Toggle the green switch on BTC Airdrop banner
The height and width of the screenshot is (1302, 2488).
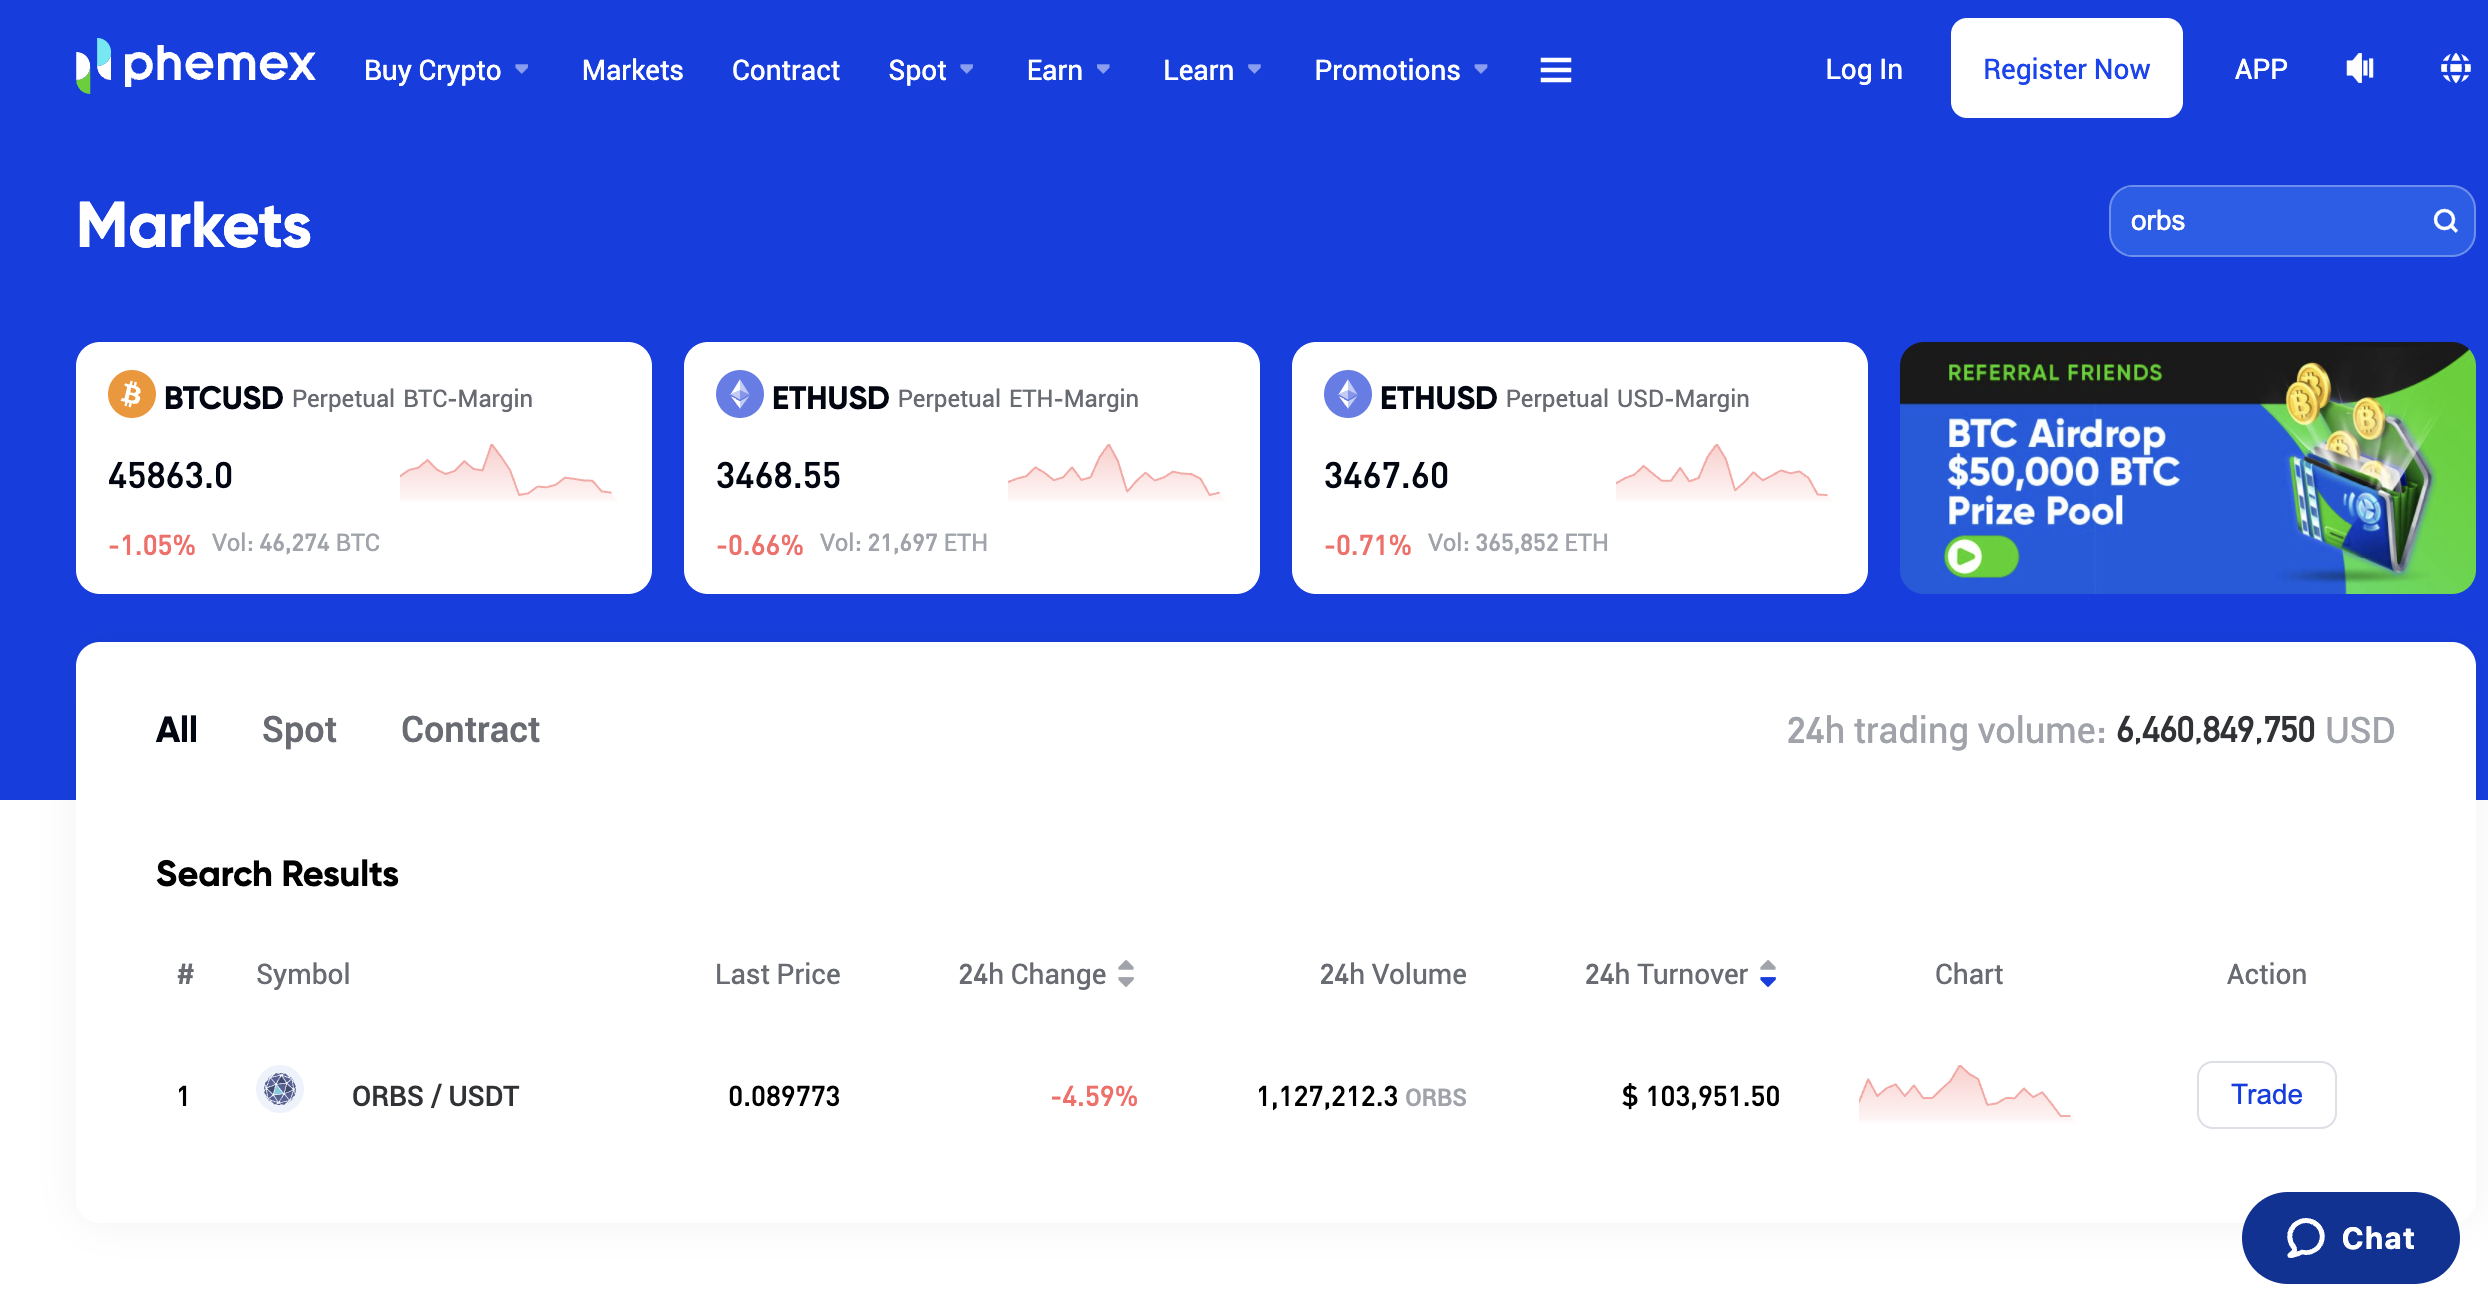(1981, 556)
